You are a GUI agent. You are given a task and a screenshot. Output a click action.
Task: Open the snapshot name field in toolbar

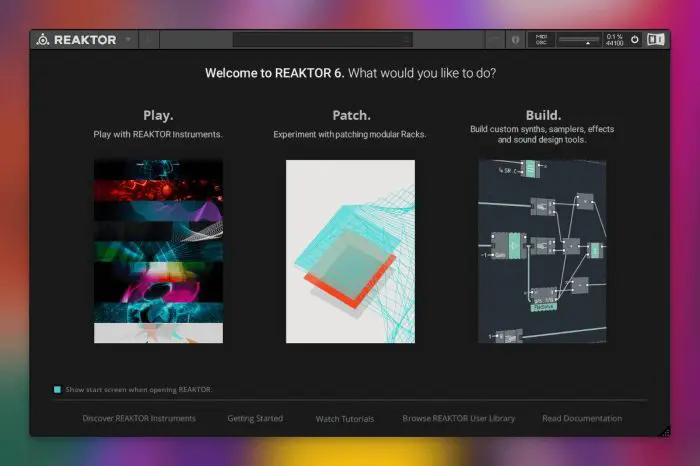point(322,40)
